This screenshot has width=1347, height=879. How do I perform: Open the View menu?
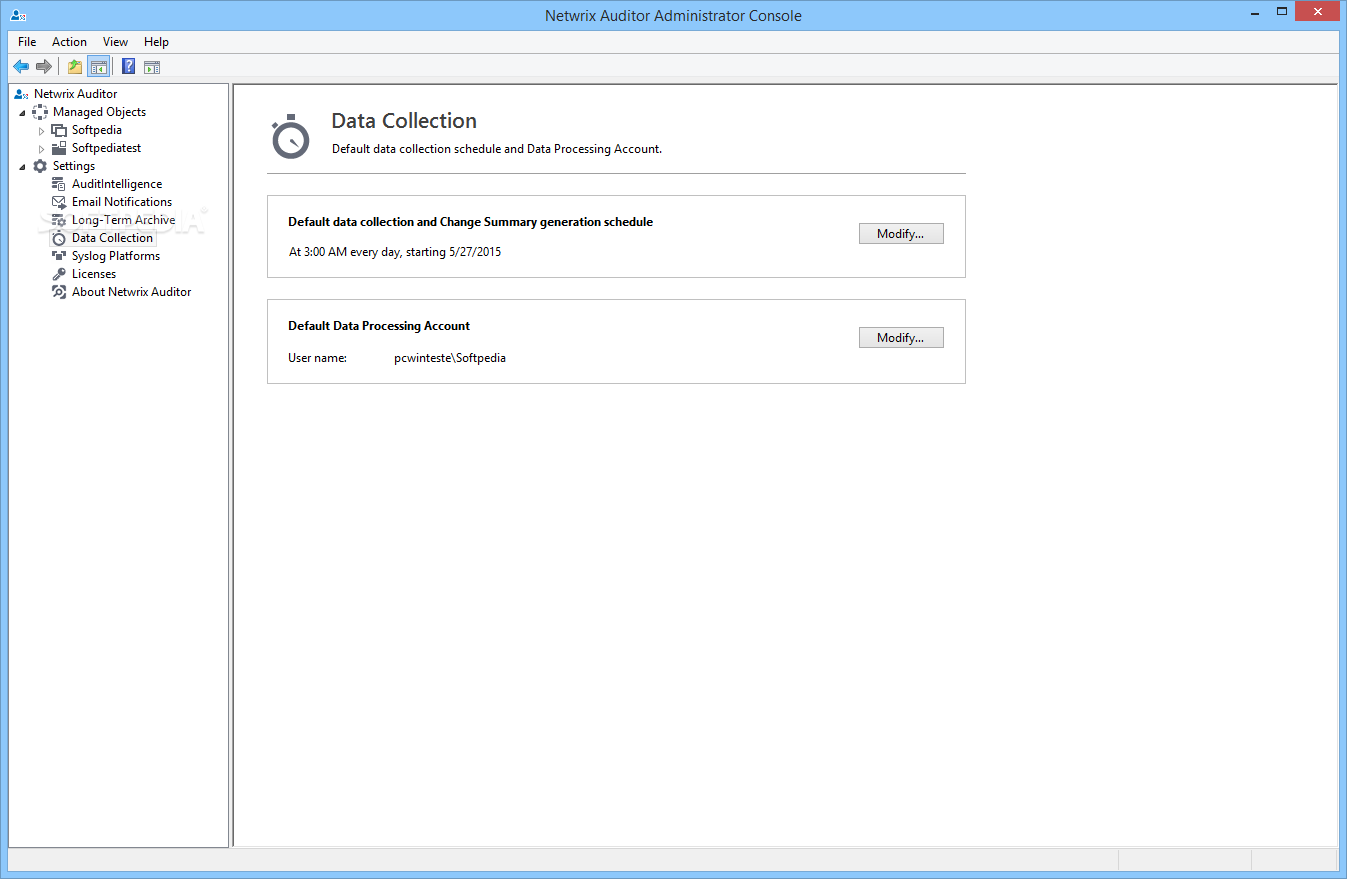coord(115,42)
